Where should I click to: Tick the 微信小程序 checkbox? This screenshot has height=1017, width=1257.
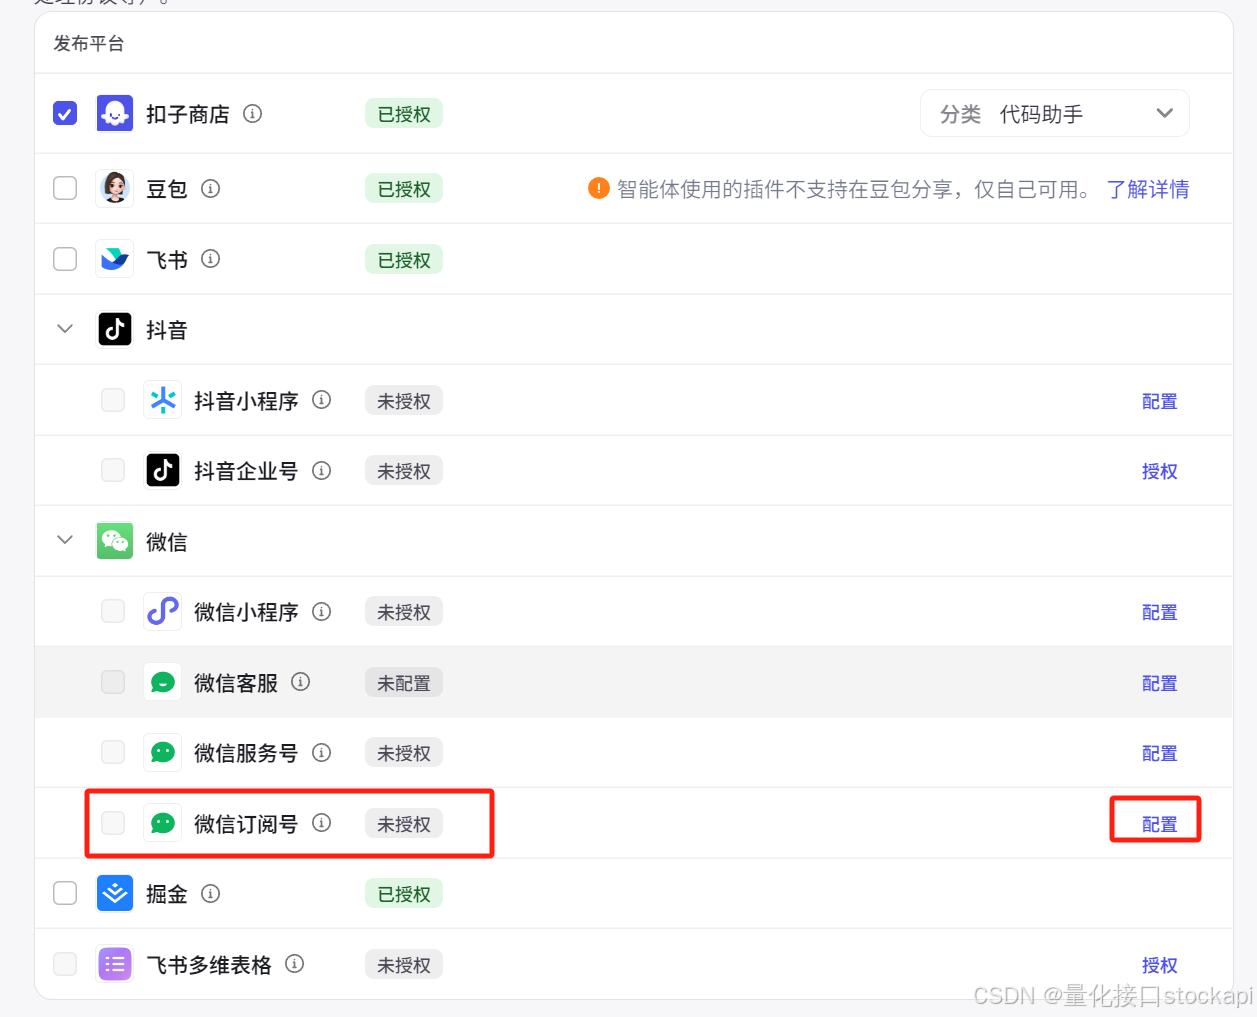click(113, 611)
